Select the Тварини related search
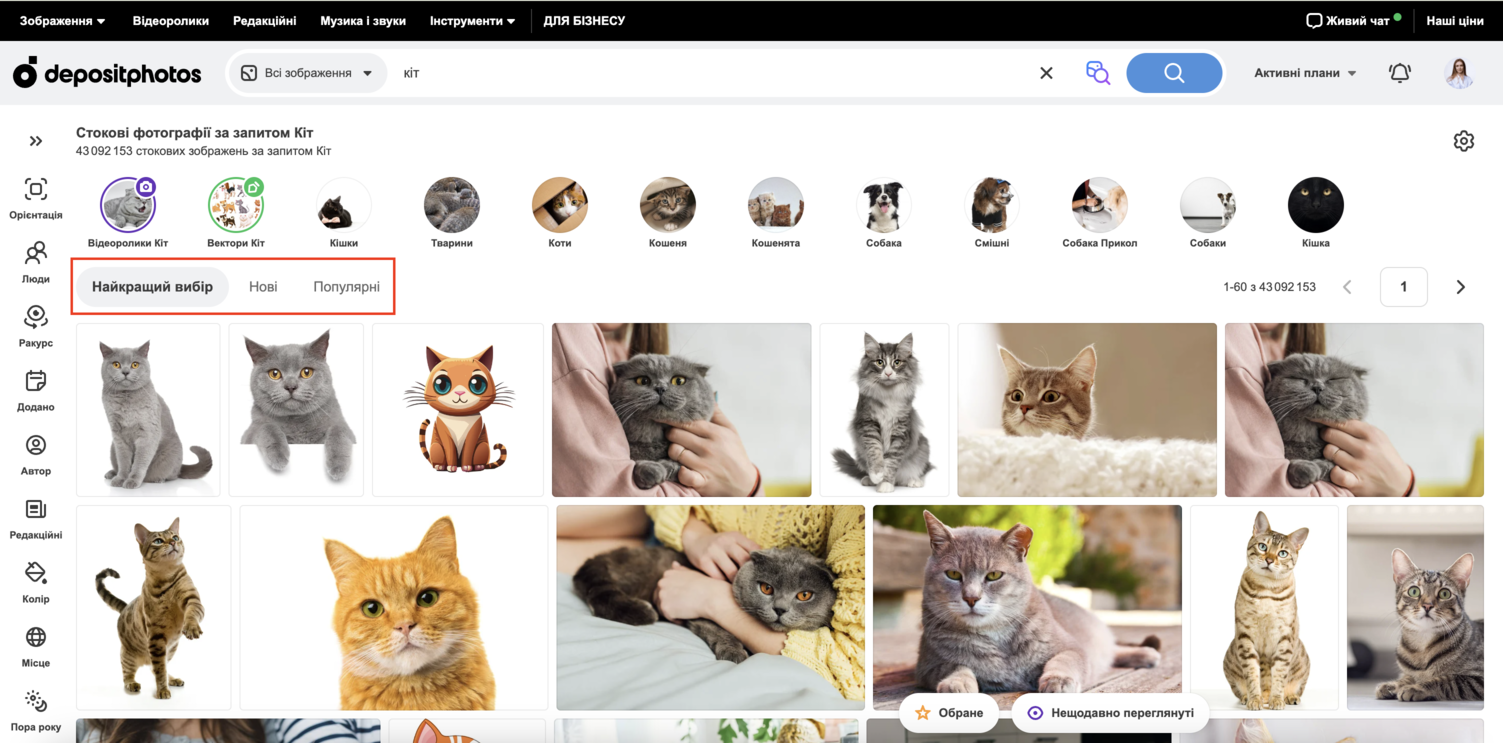This screenshot has width=1503, height=743. (x=452, y=212)
